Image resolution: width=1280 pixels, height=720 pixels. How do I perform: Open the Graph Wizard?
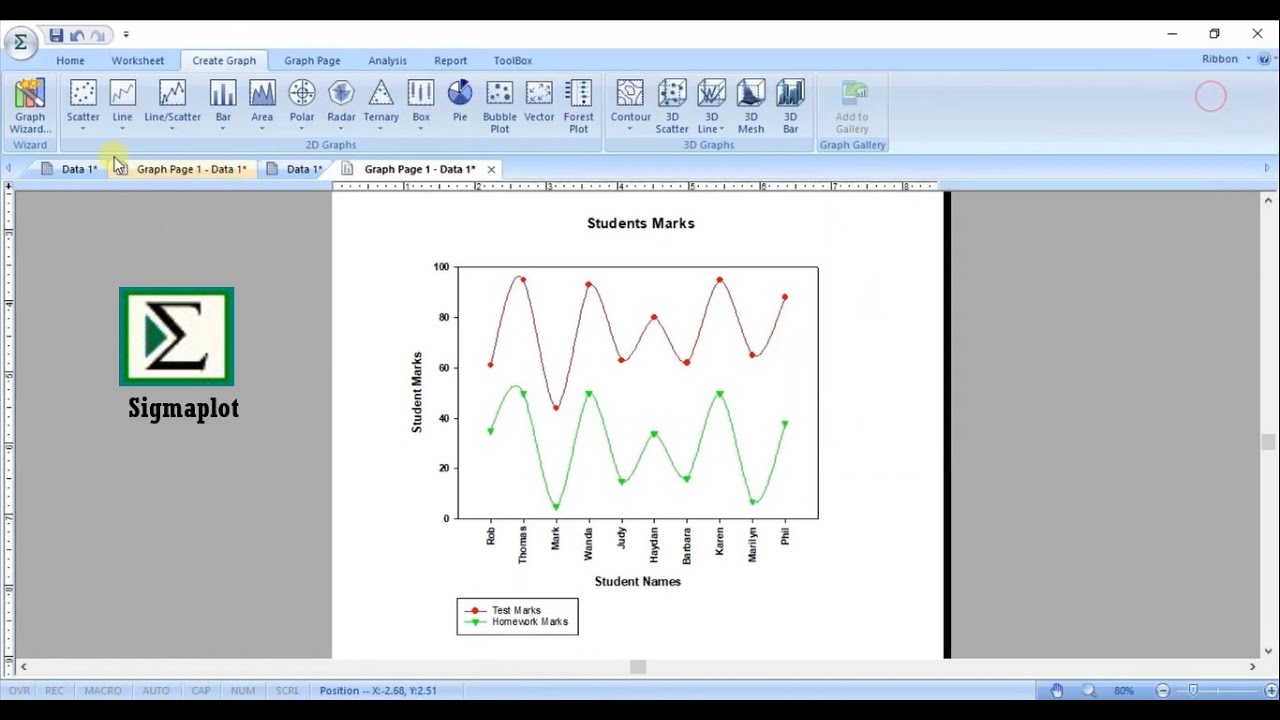click(30, 106)
